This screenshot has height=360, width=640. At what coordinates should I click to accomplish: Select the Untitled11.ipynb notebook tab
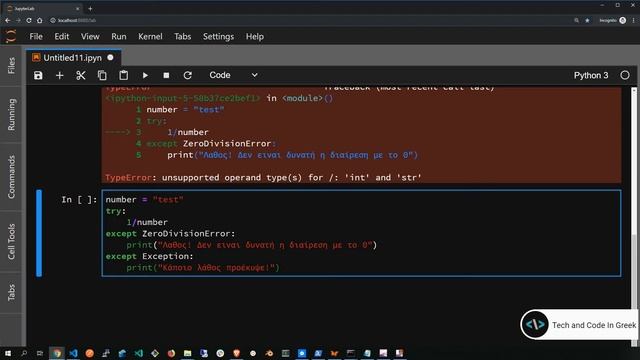[x=73, y=58]
